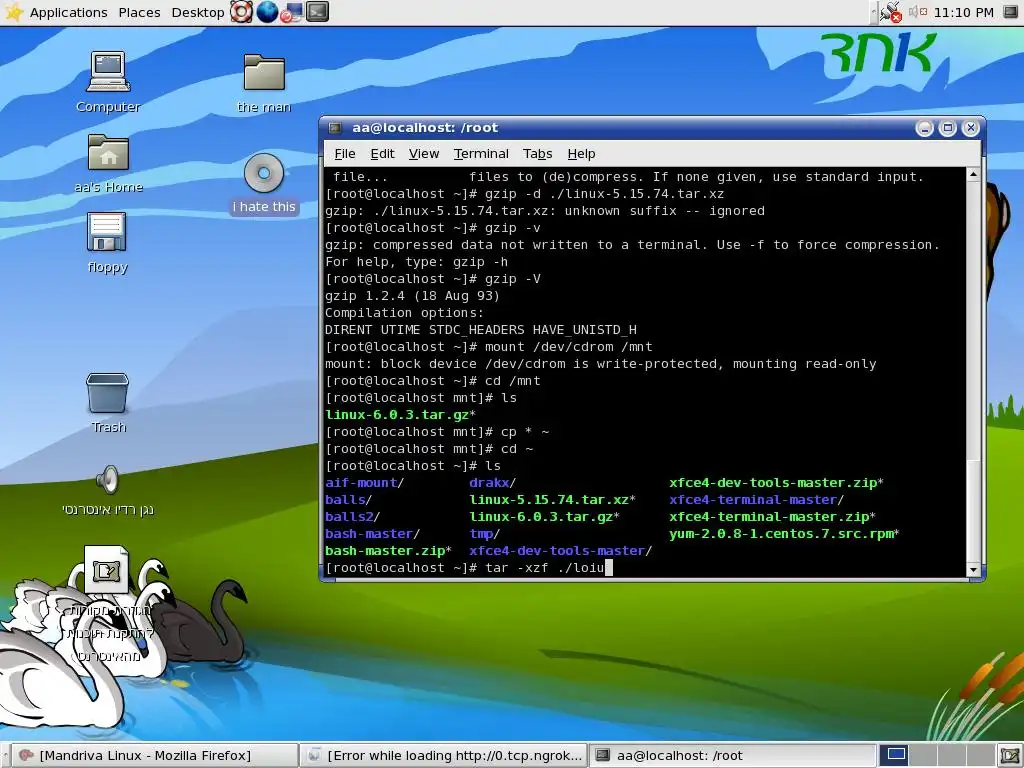Click 'gzip 1.2.4 (18 Aug 93)' line

(412, 296)
